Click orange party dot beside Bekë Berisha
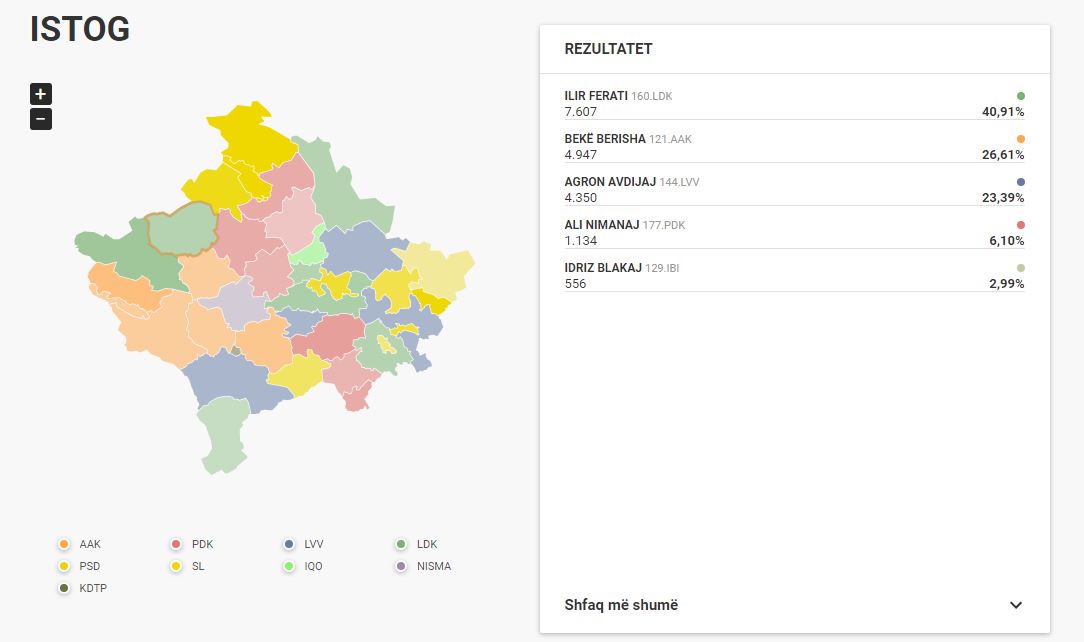Image resolution: width=1084 pixels, height=642 pixels. (1020, 139)
